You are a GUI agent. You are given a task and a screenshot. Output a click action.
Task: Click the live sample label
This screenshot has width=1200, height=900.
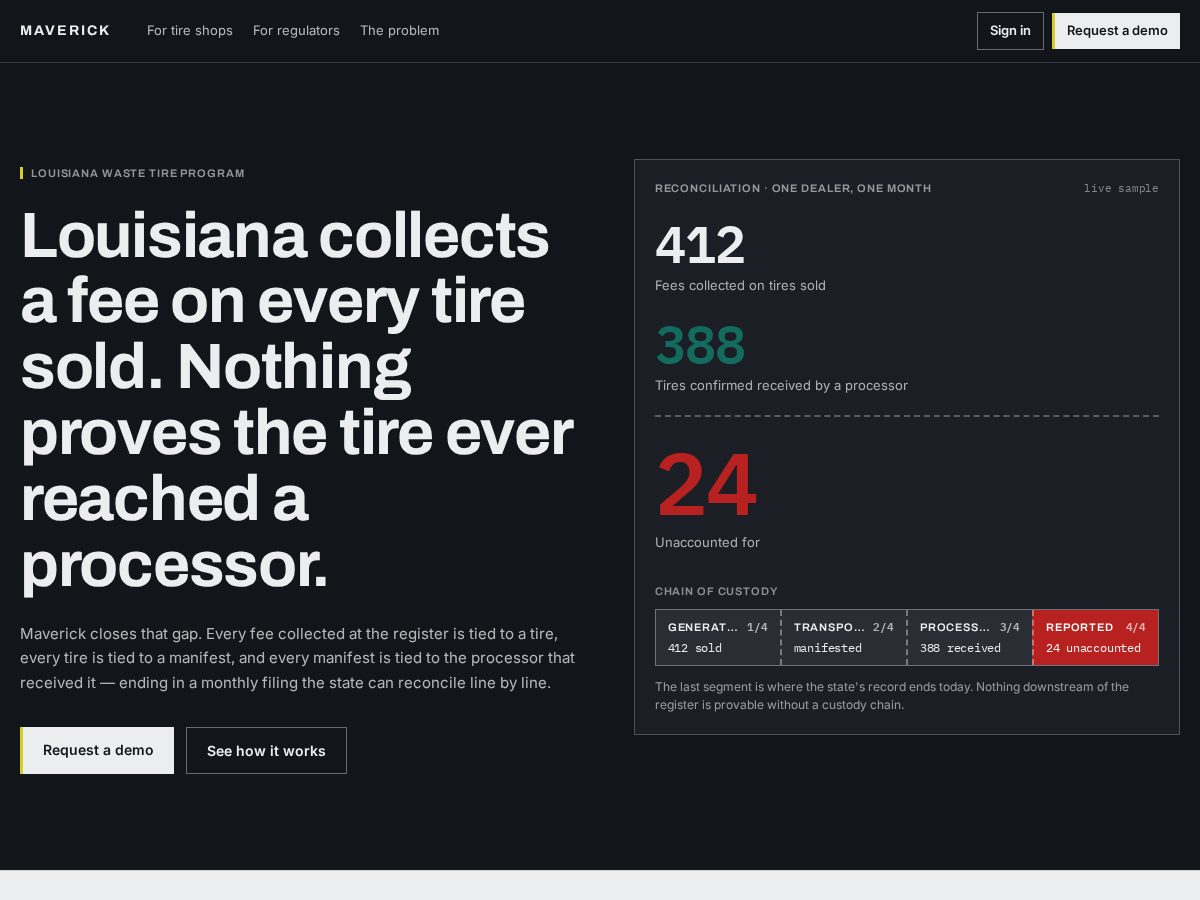pyautogui.click(x=1121, y=188)
